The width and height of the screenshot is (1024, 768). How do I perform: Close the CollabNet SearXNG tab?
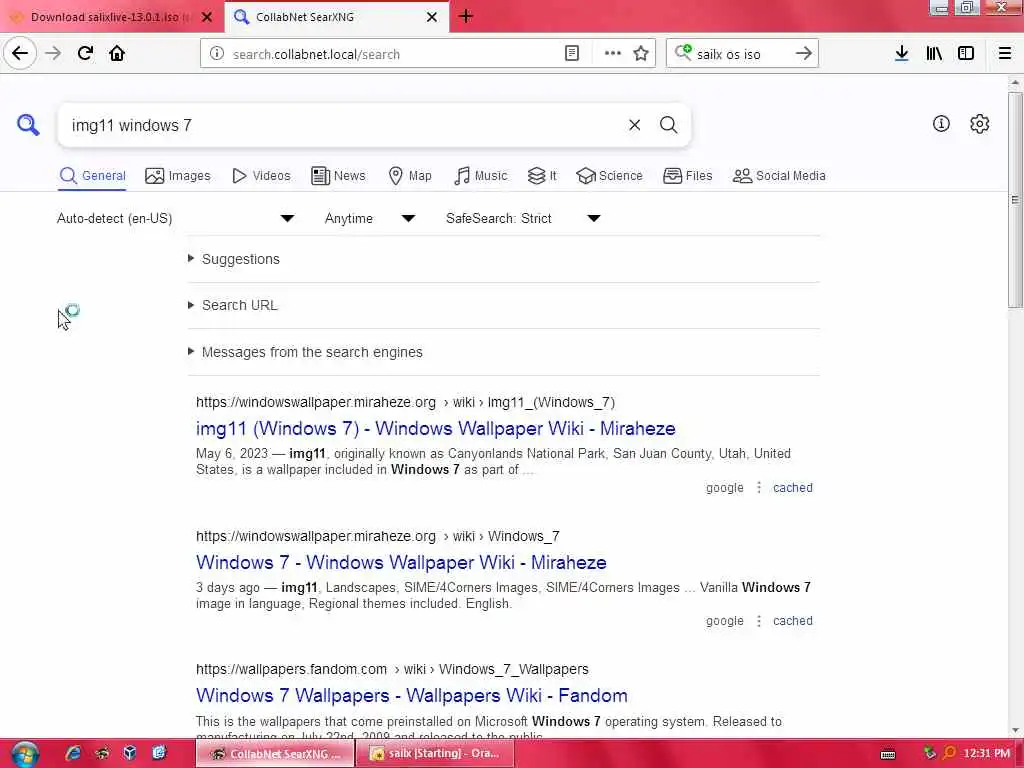pos(432,17)
